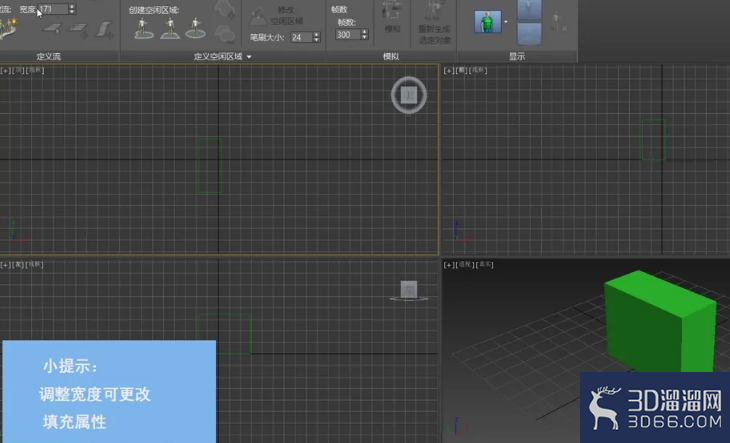
Task: Click the upper blue display mode button
Action: (x=530, y=9)
